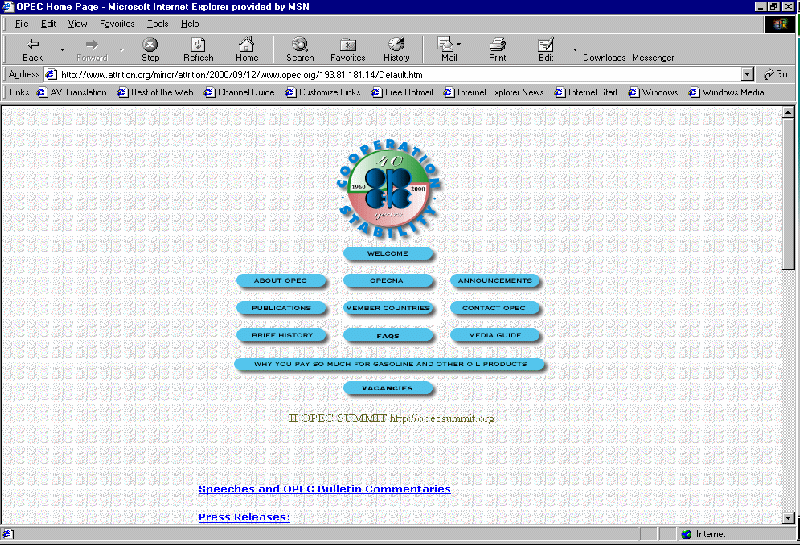Click the OPECNA button
This screenshot has width=800, height=545.
point(388,281)
